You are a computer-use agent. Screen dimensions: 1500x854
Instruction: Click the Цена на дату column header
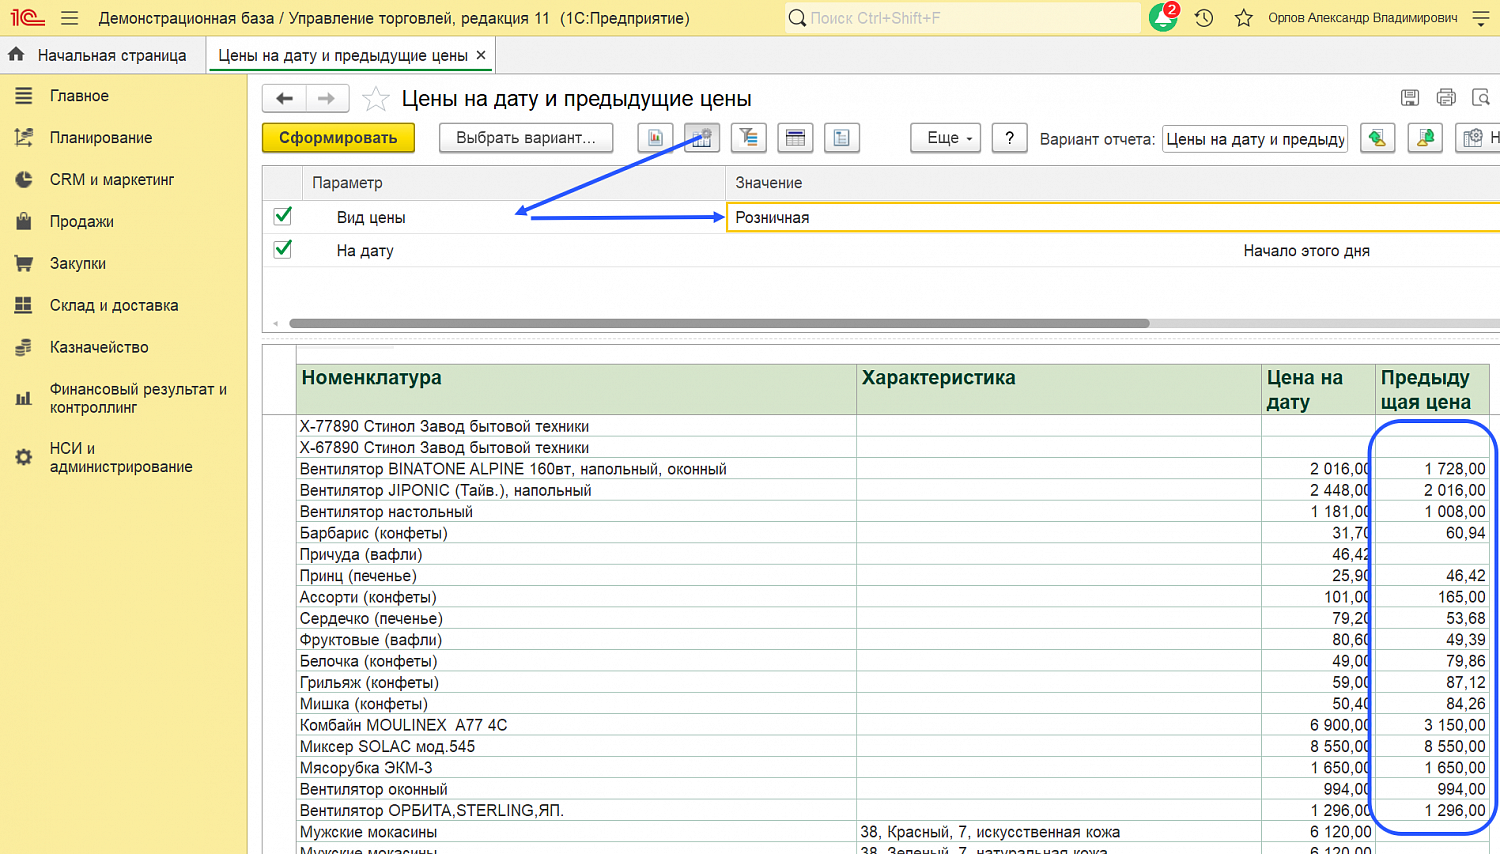click(1318, 389)
